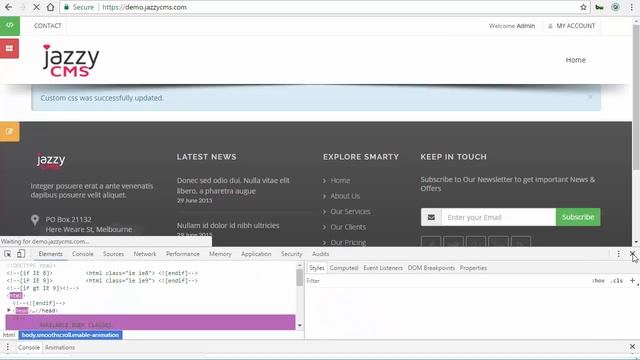Select the html element node in DOM tree
The image size is (640, 360).
coord(16,296)
